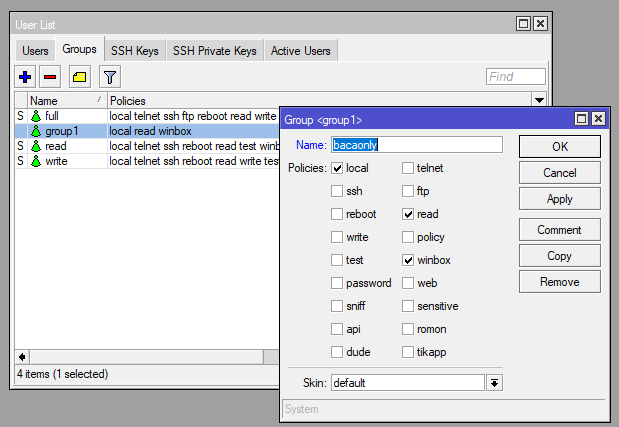Open the Skin dropdown arrow

click(494, 383)
